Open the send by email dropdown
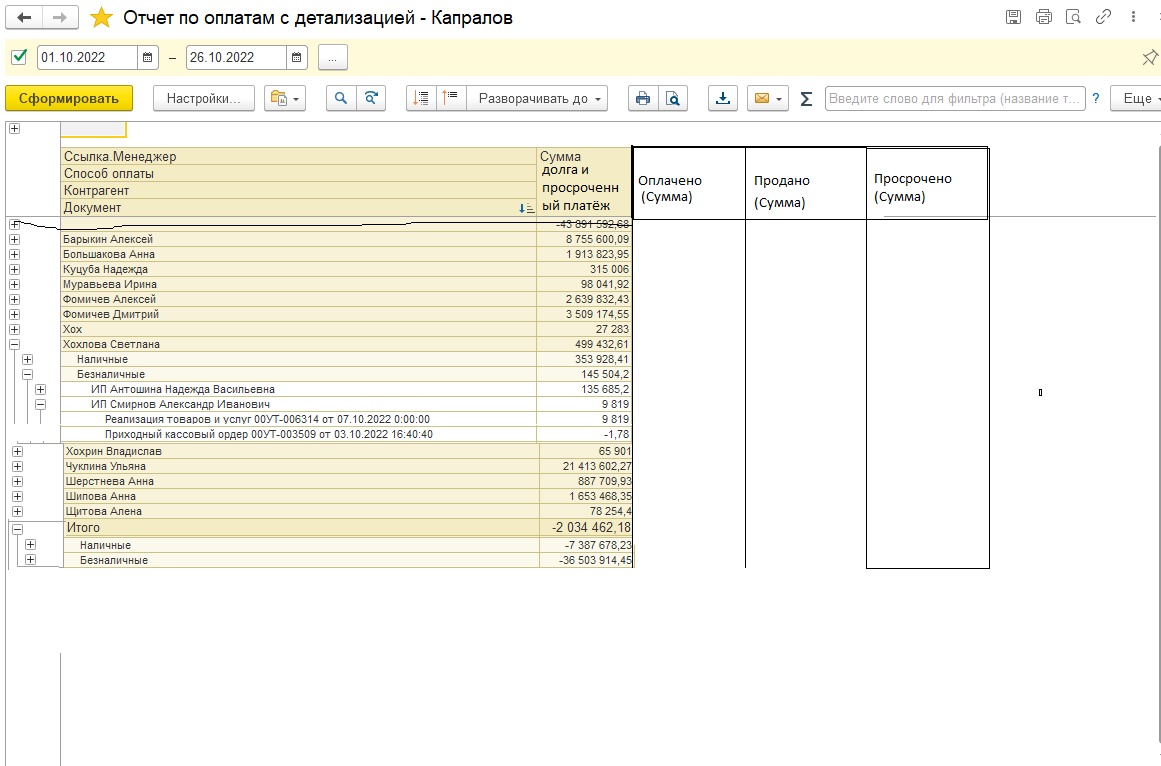The image size is (1161, 766). (x=768, y=99)
